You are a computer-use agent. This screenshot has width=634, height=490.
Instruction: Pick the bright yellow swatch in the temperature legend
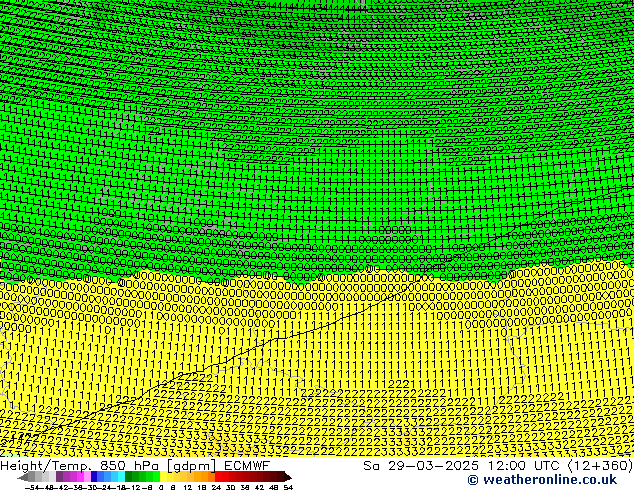click(163, 477)
